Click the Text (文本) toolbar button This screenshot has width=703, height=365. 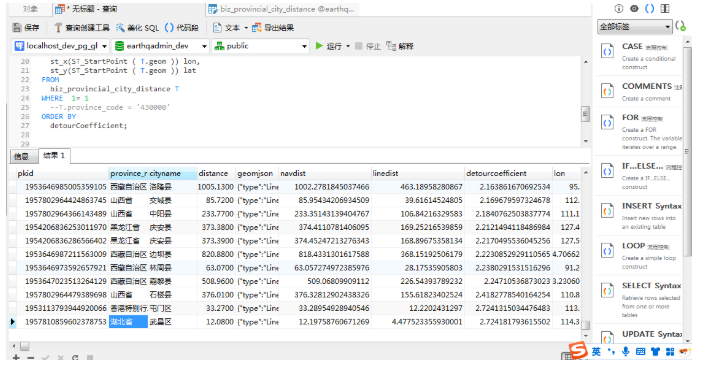[x=227, y=28]
